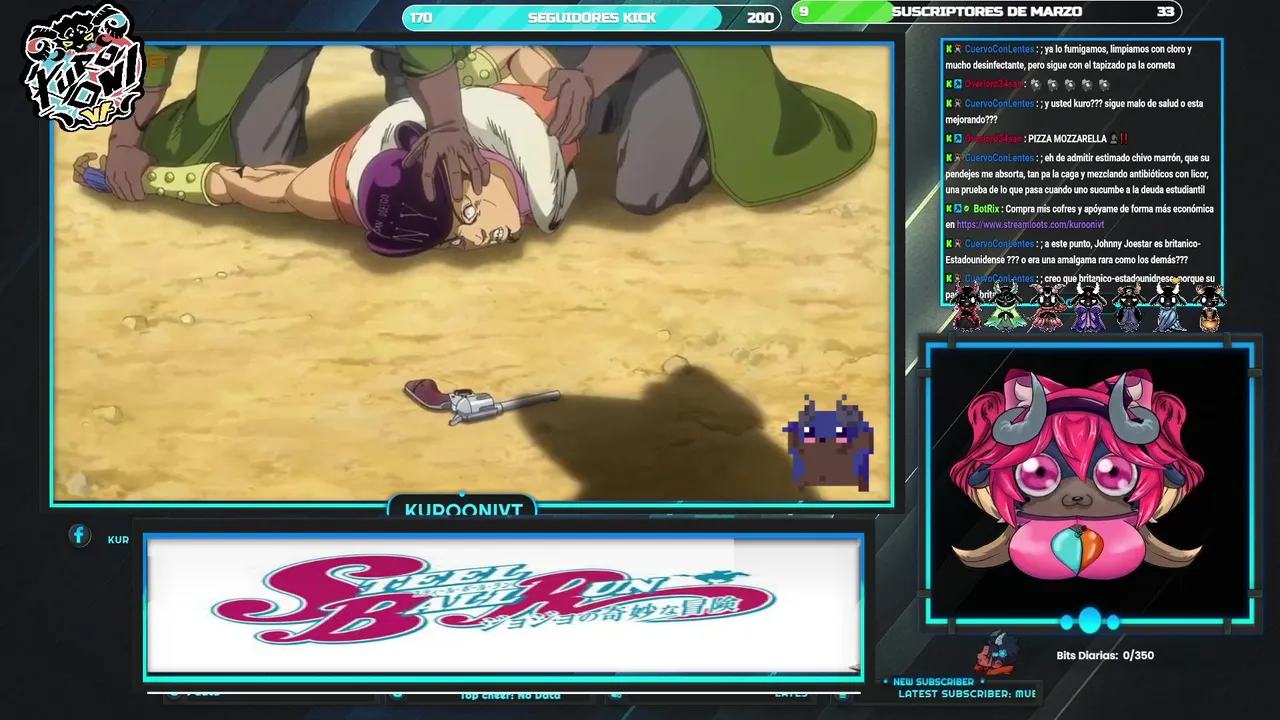Click the KUROONIVT name tag below the video
Screen dimensions: 1280x720
pyautogui.click(x=463, y=509)
